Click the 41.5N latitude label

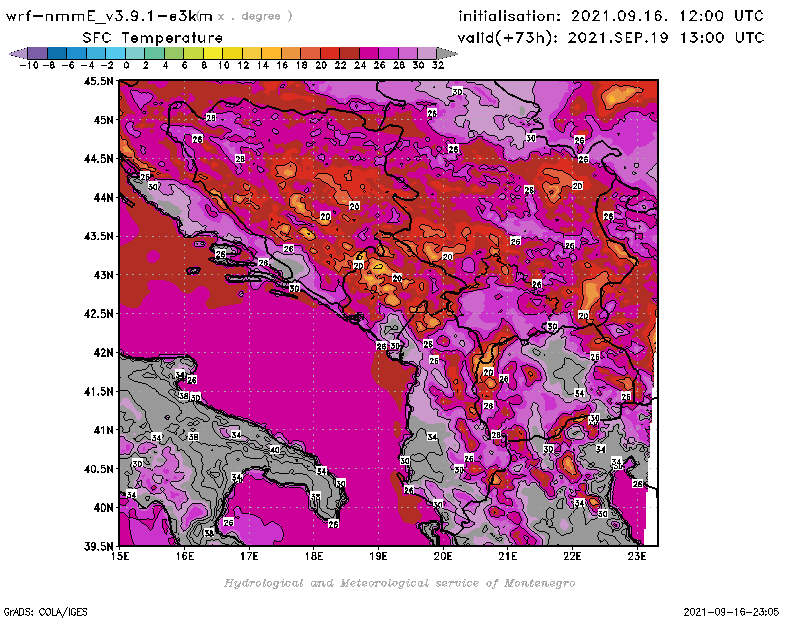click(x=98, y=391)
